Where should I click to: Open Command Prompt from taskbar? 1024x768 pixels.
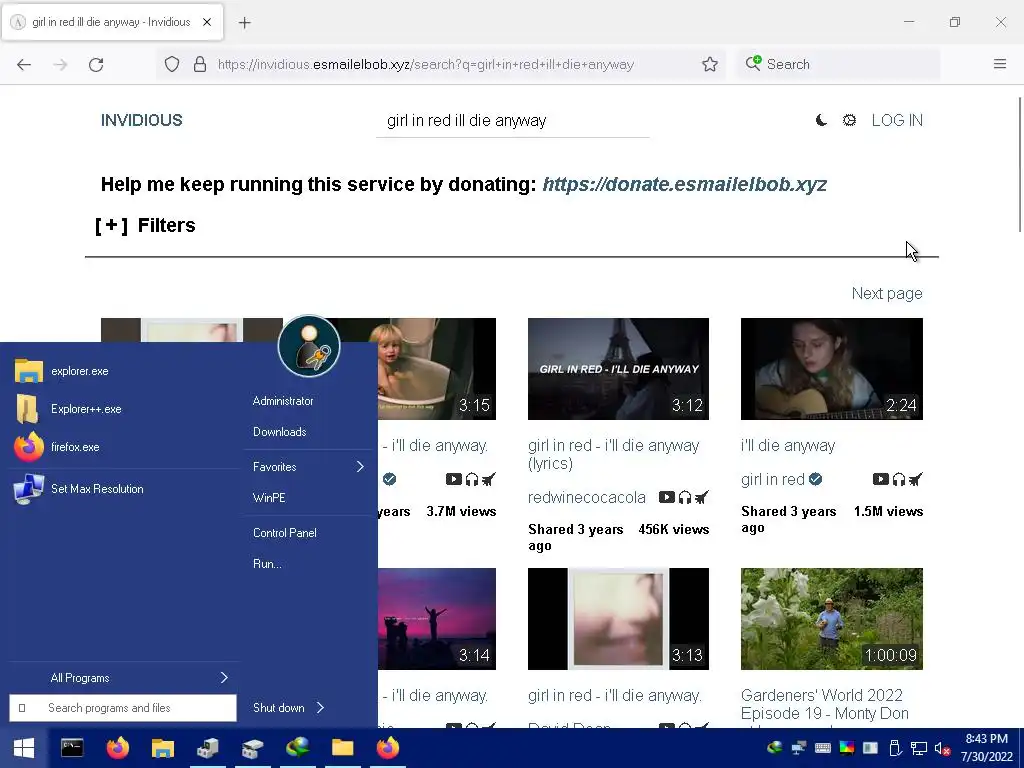coord(72,748)
